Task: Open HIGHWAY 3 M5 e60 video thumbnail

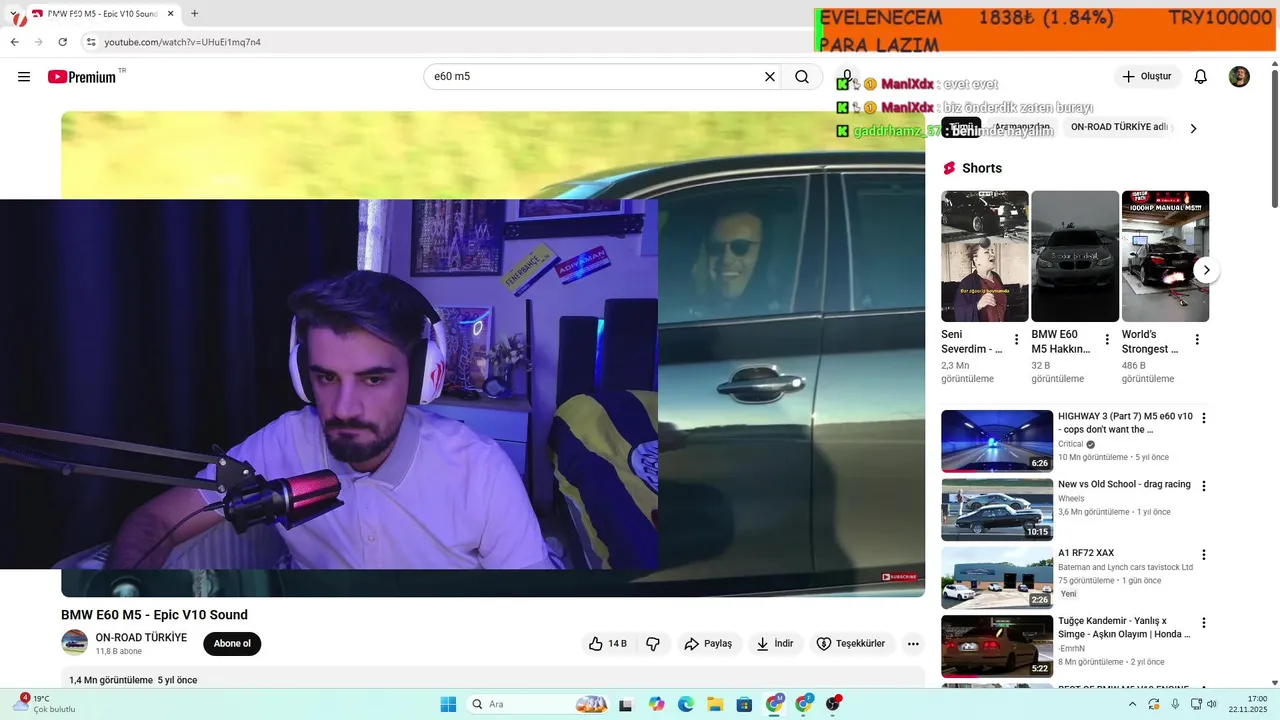Action: pos(997,441)
